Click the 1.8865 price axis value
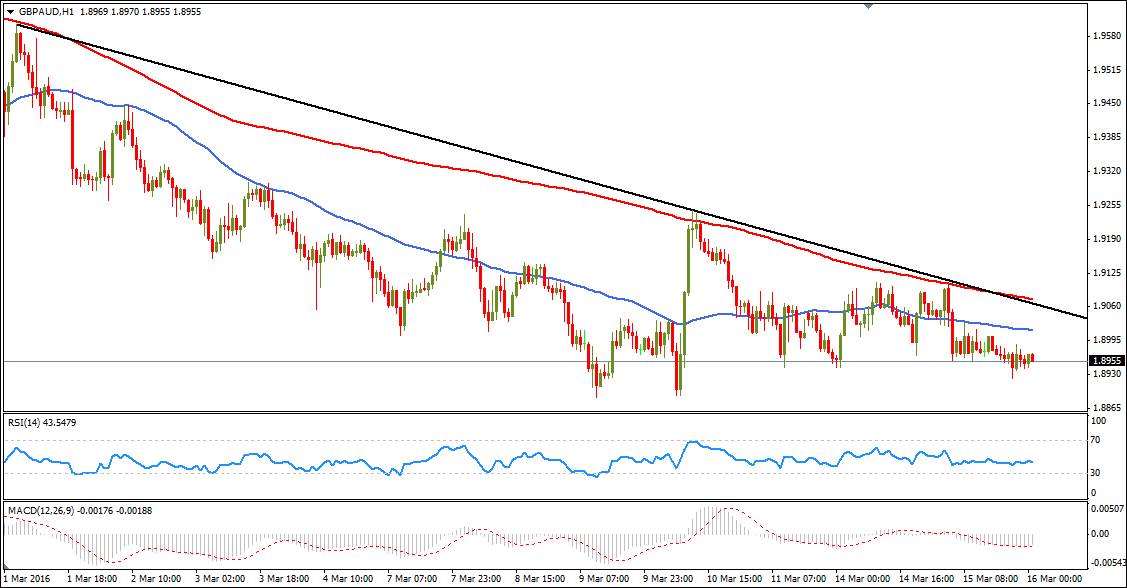The height and width of the screenshot is (588, 1127). coord(1107,408)
